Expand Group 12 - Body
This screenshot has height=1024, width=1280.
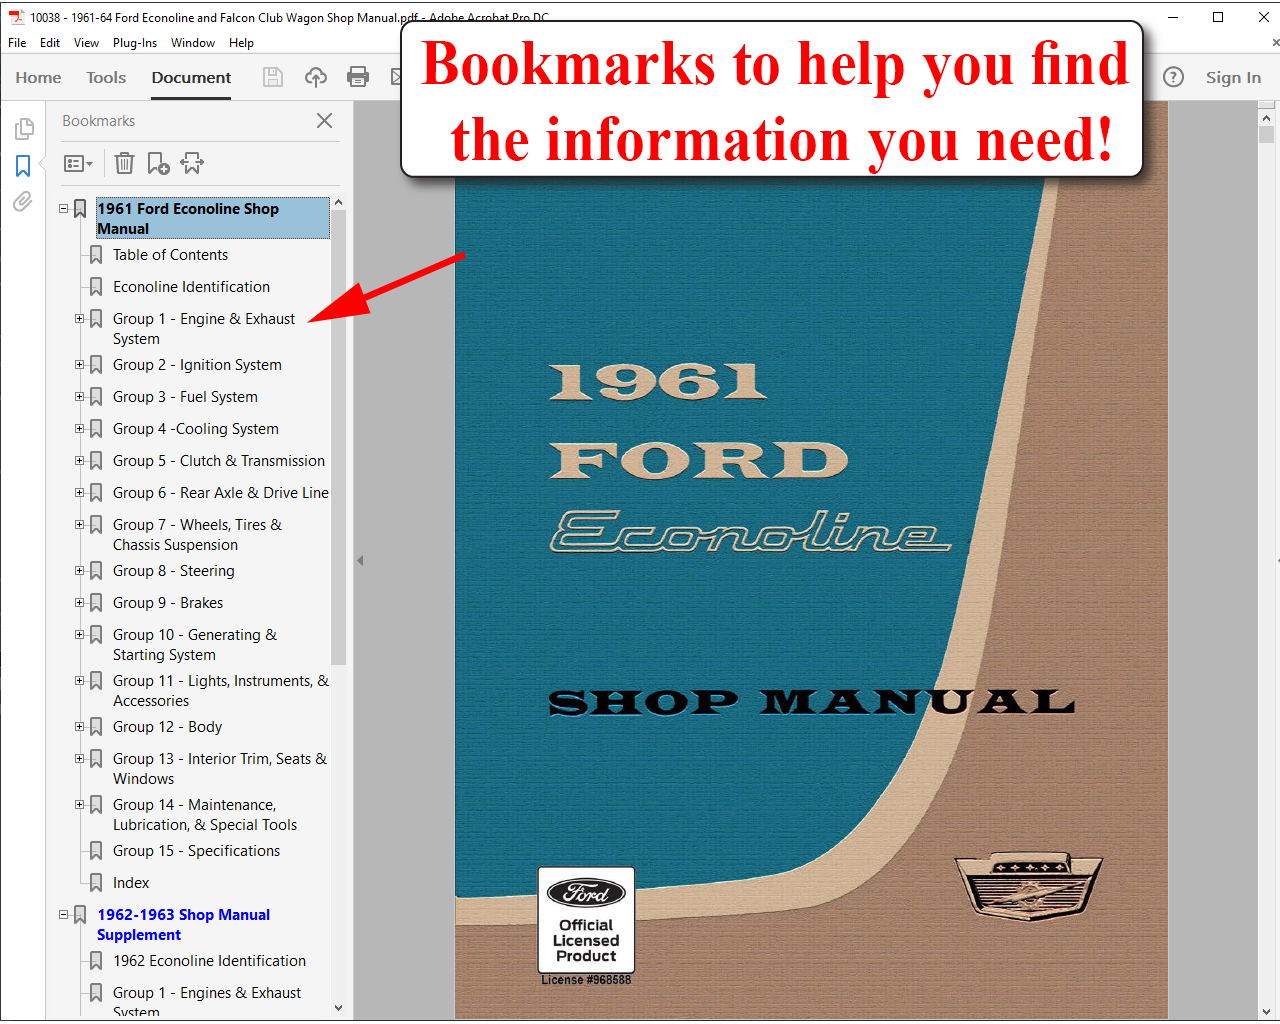tap(80, 727)
